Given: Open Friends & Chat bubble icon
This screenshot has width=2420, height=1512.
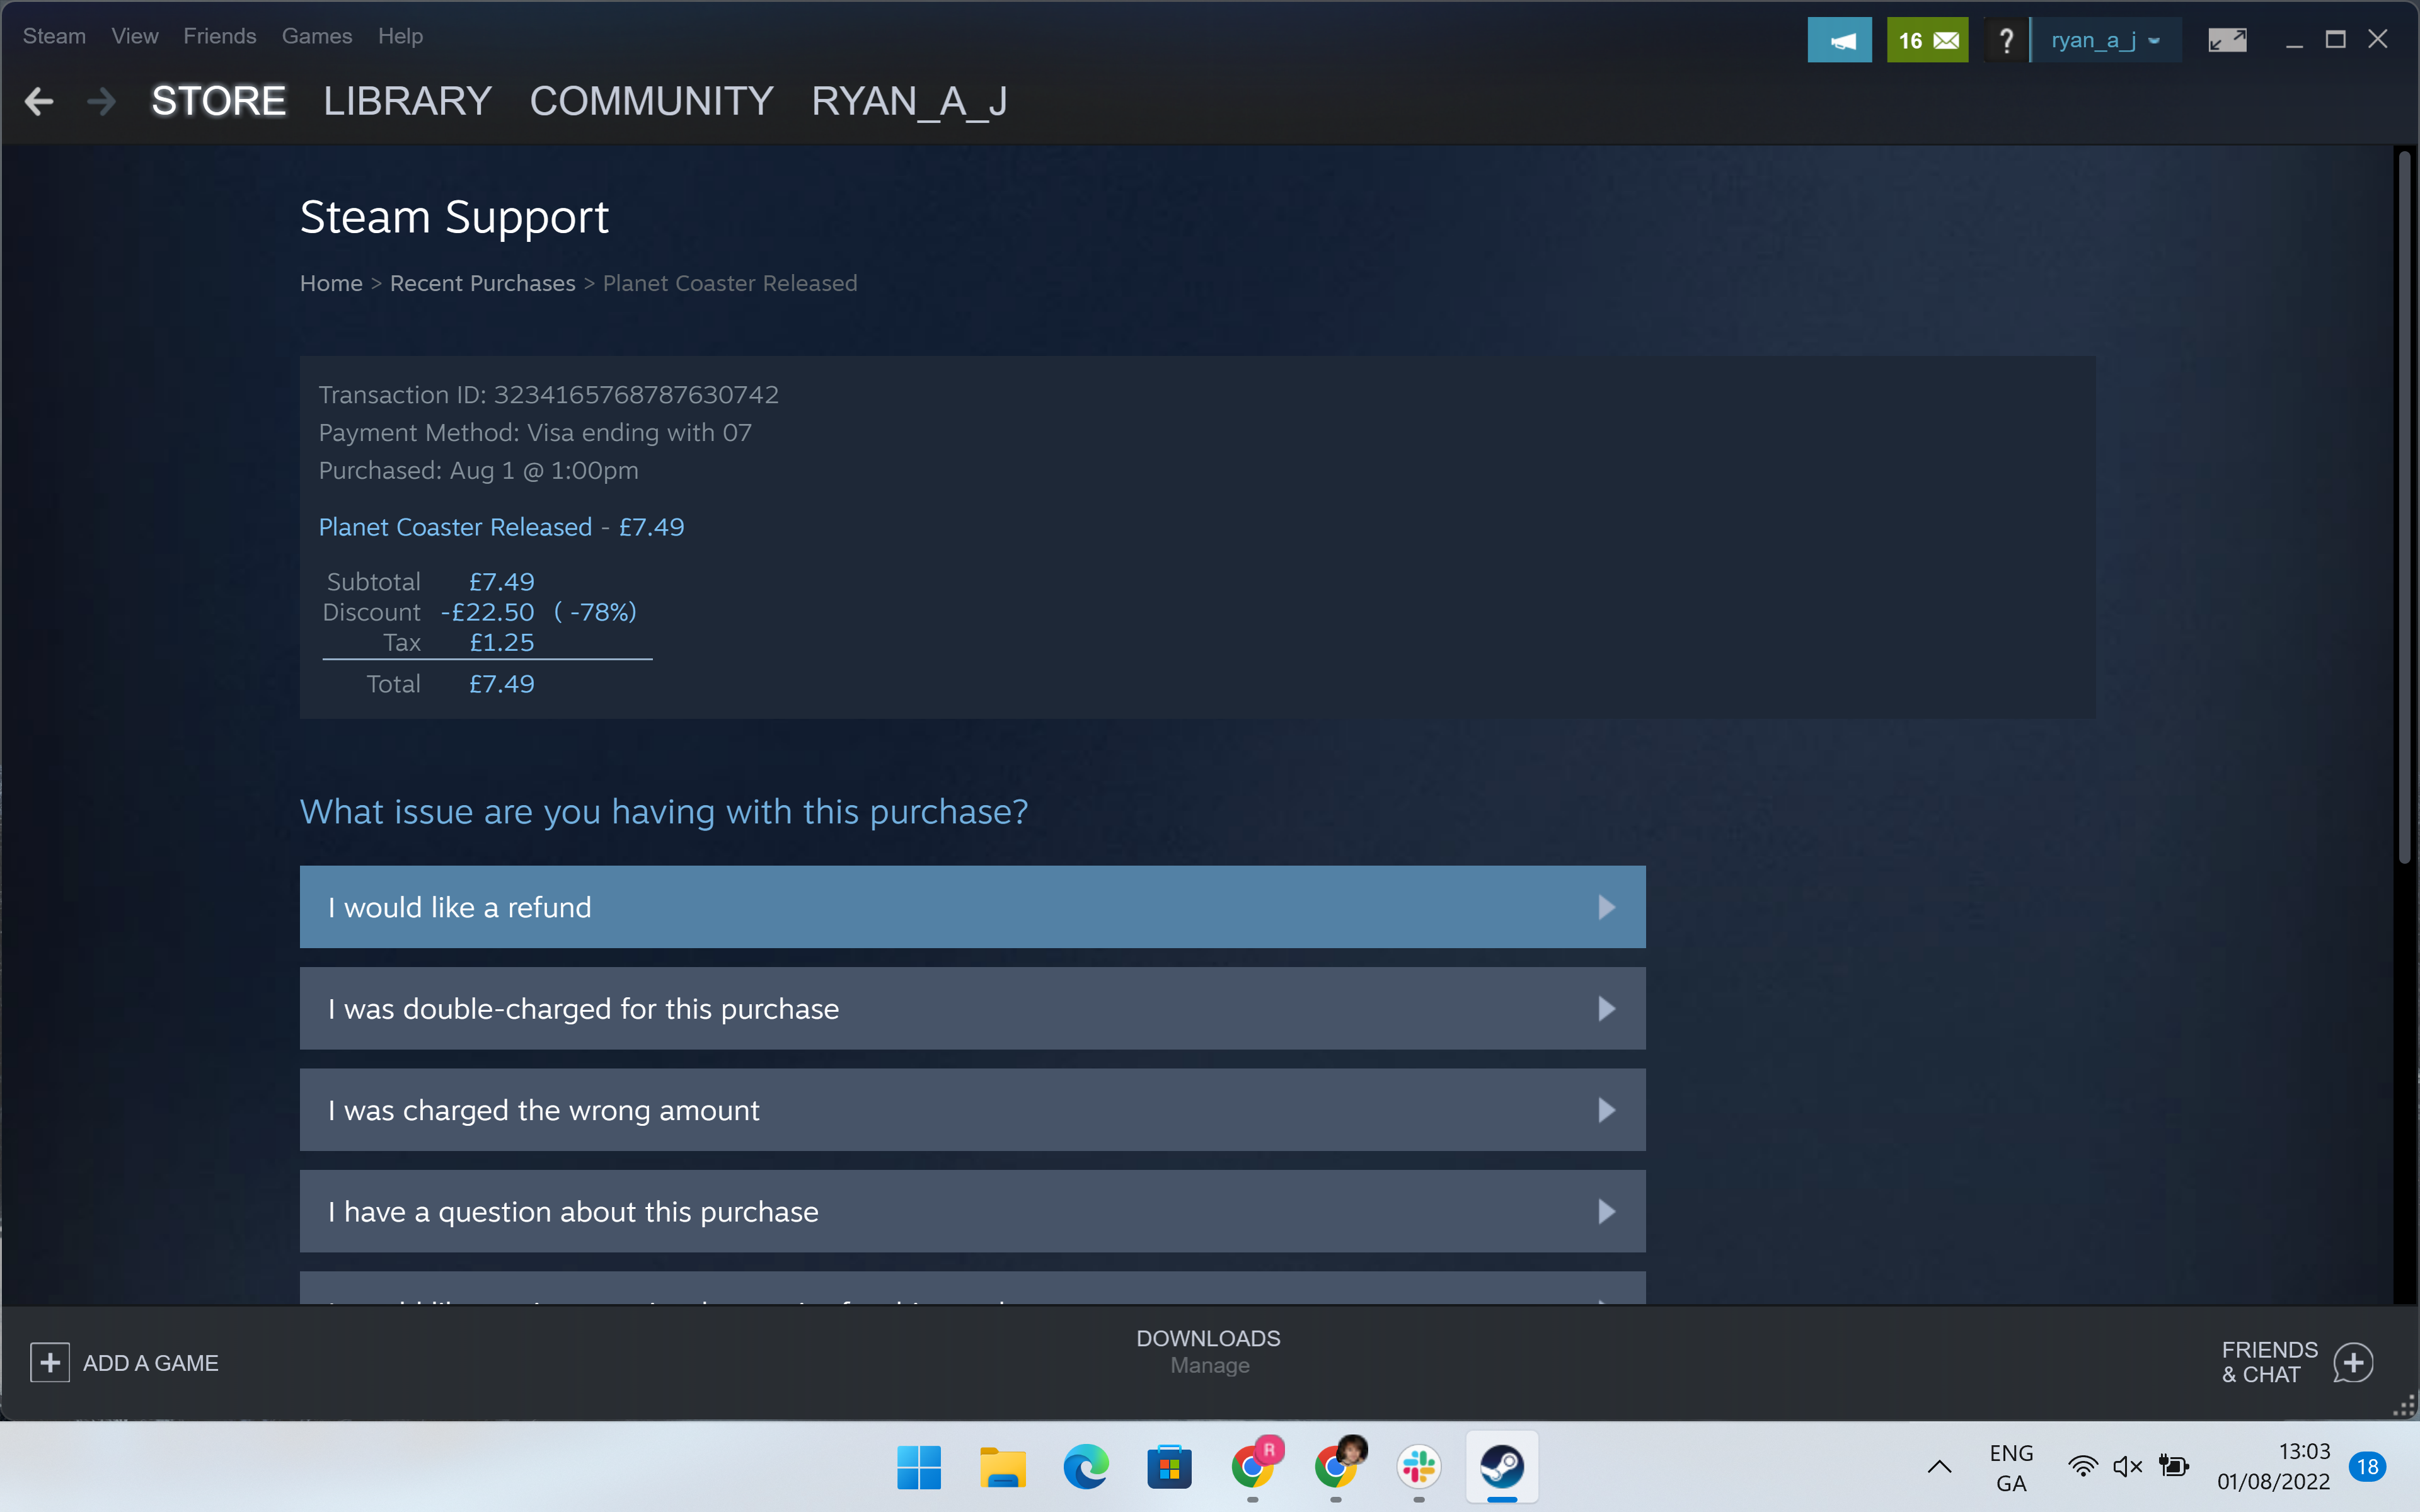Looking at the screenshot, I should pos(2353,1362).
